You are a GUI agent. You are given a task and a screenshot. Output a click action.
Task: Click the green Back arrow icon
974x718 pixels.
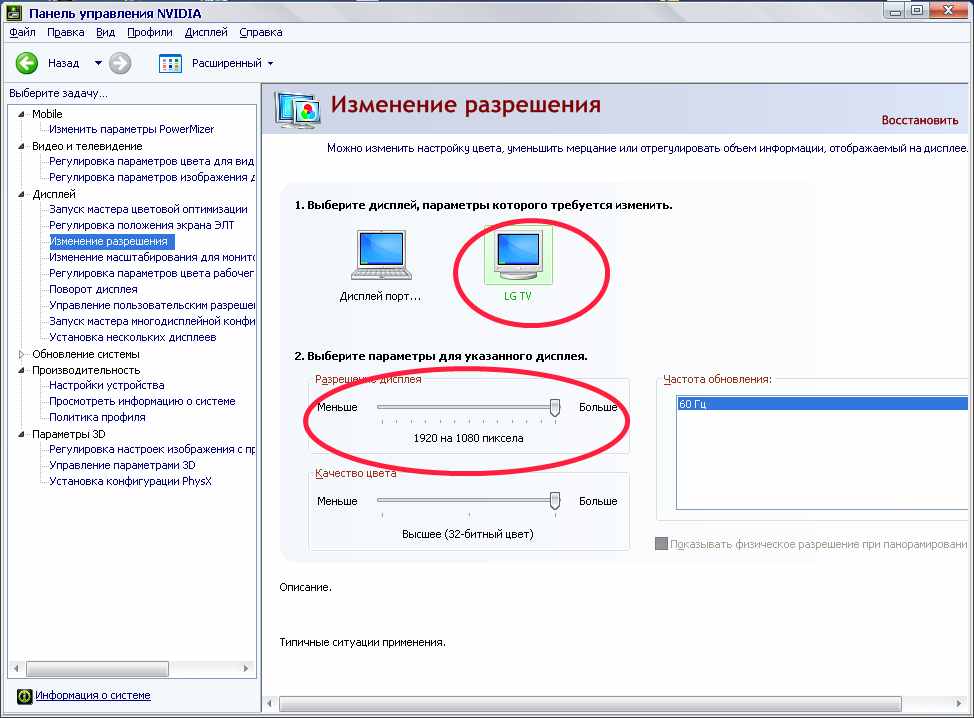tap(27, 63)
